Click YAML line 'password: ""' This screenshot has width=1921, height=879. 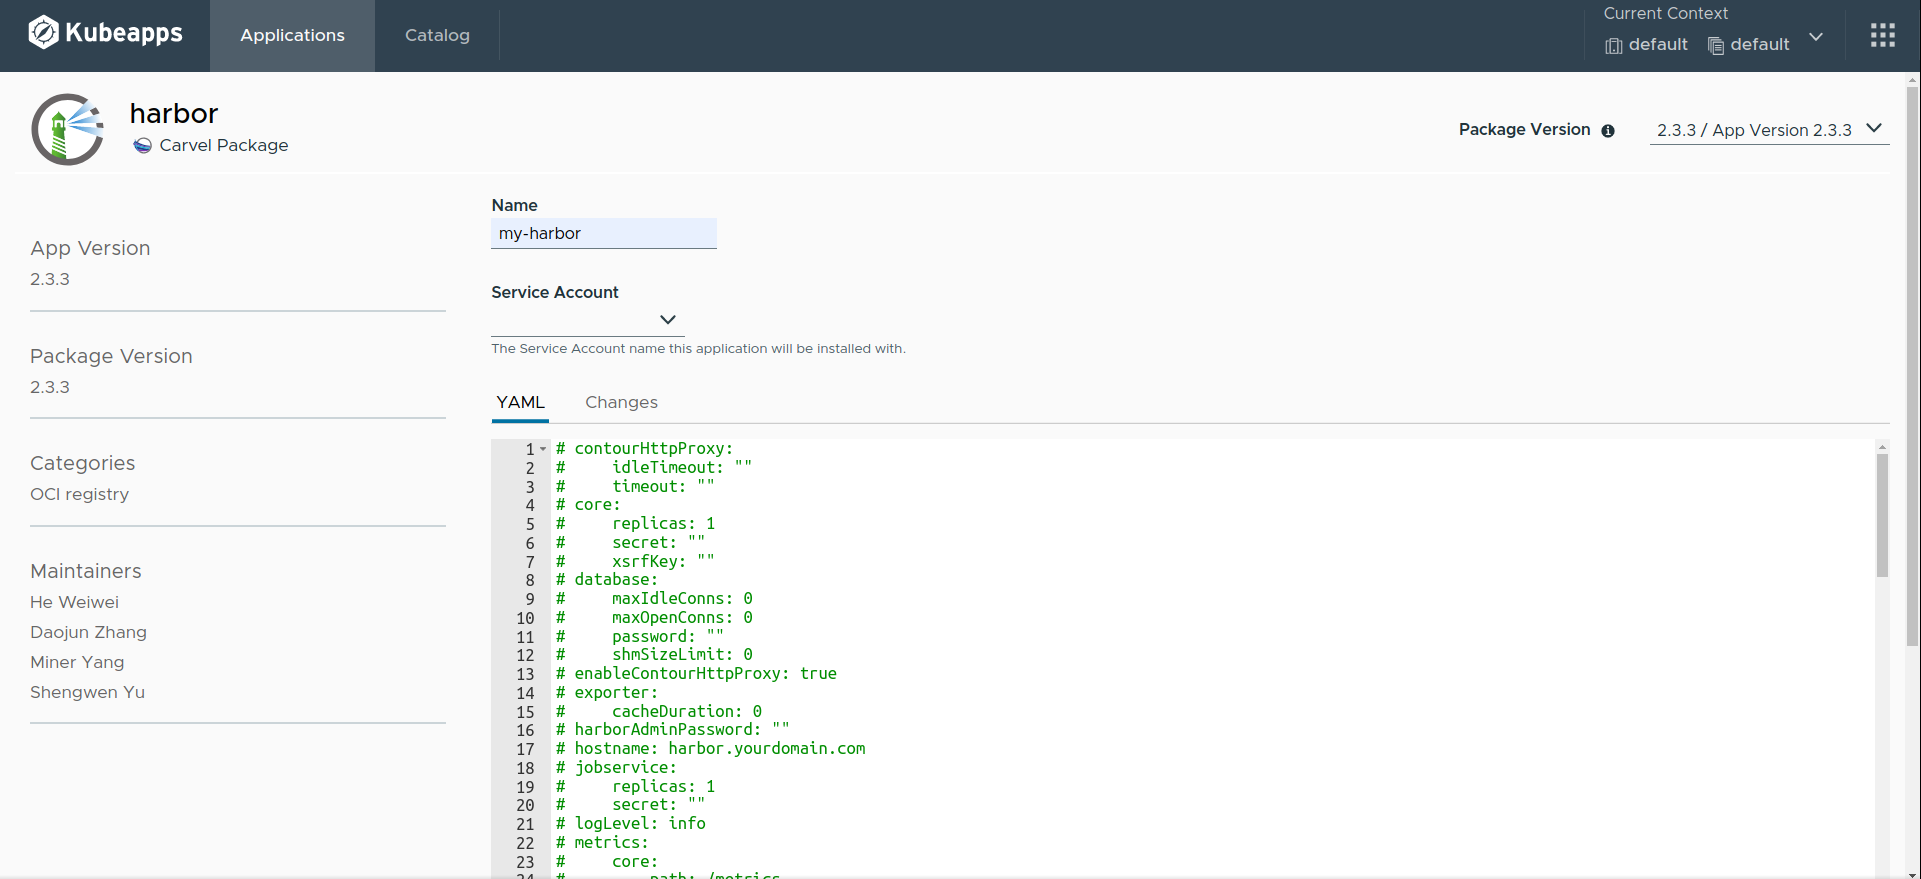(x=668, y=637)
